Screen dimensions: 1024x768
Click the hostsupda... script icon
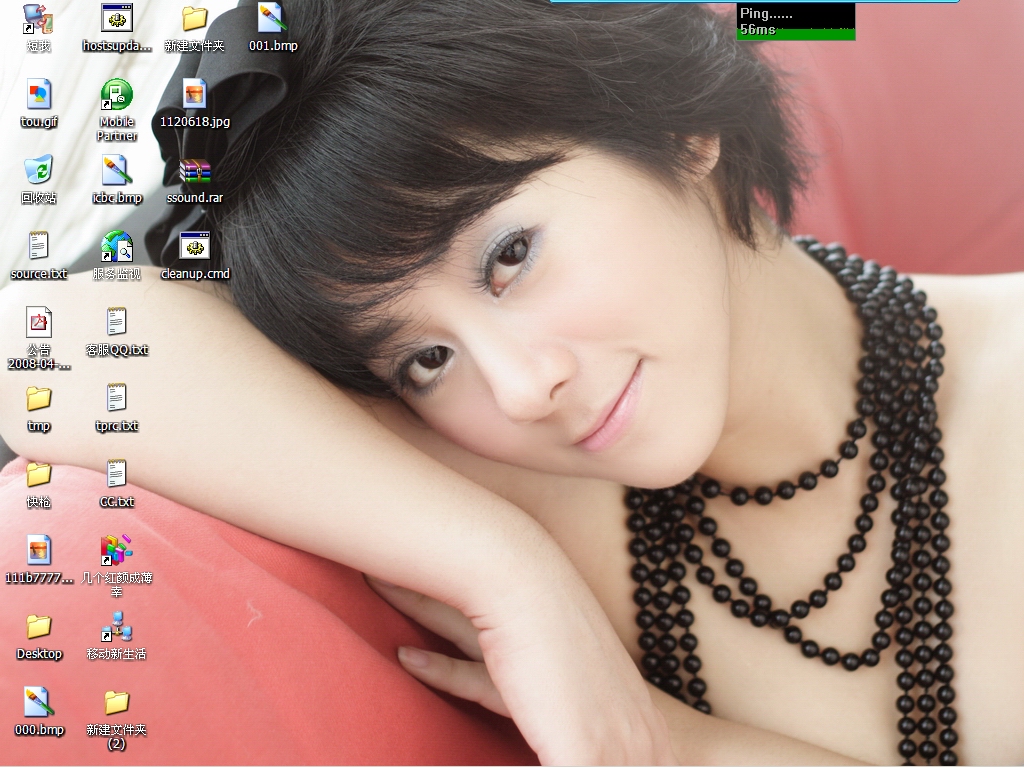coord(116,19)
